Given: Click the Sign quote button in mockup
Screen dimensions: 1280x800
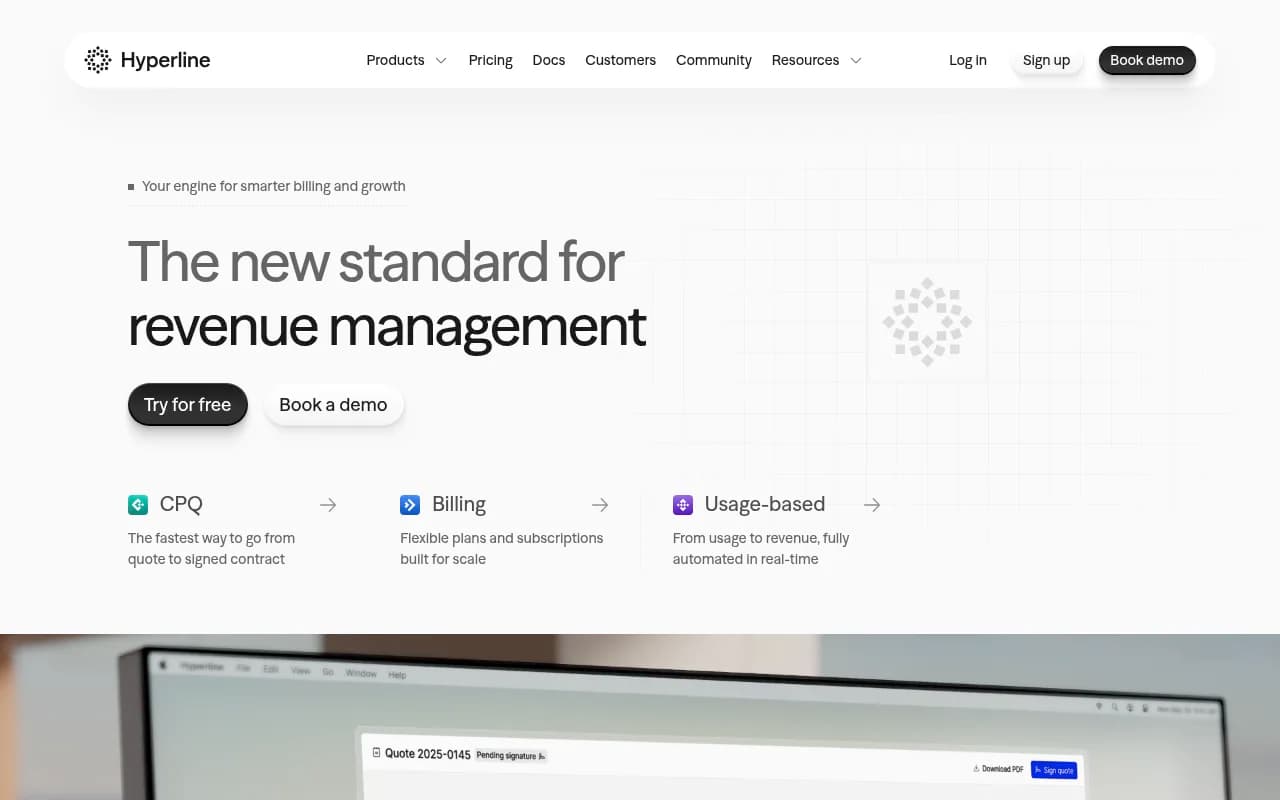Looking at the screenshot, I should (1054, 770).
